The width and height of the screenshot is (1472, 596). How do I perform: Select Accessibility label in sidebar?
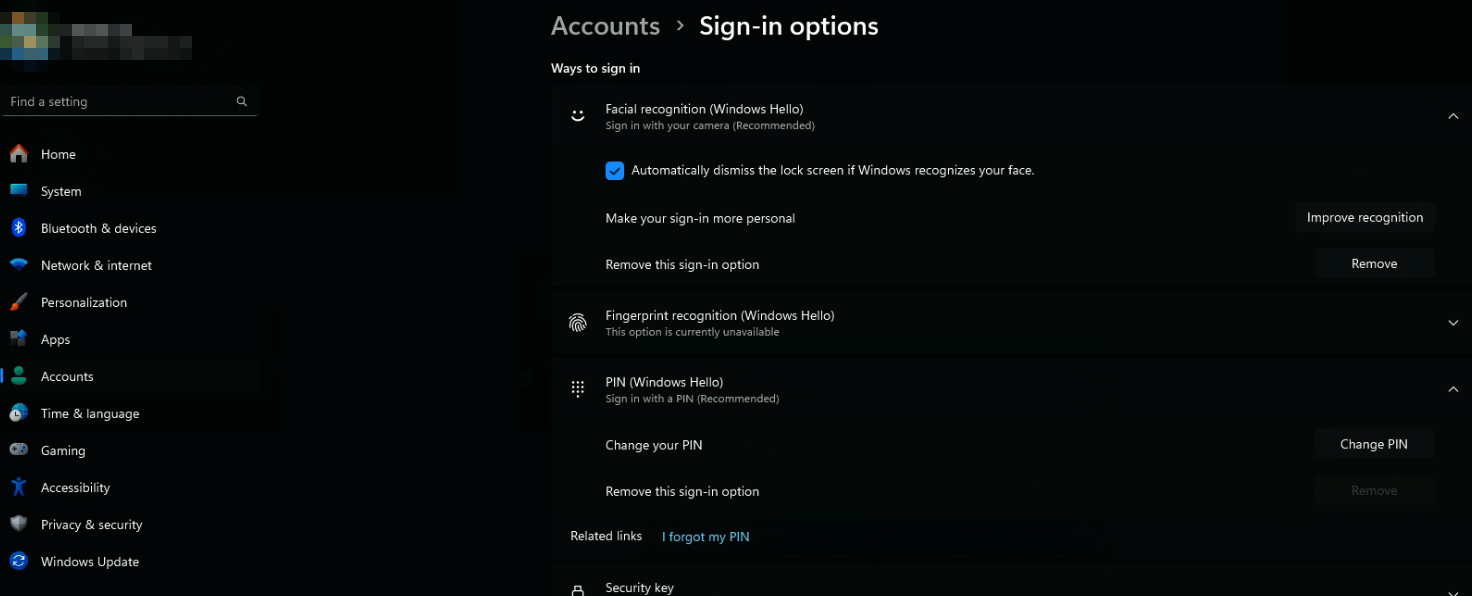(75, 487)
